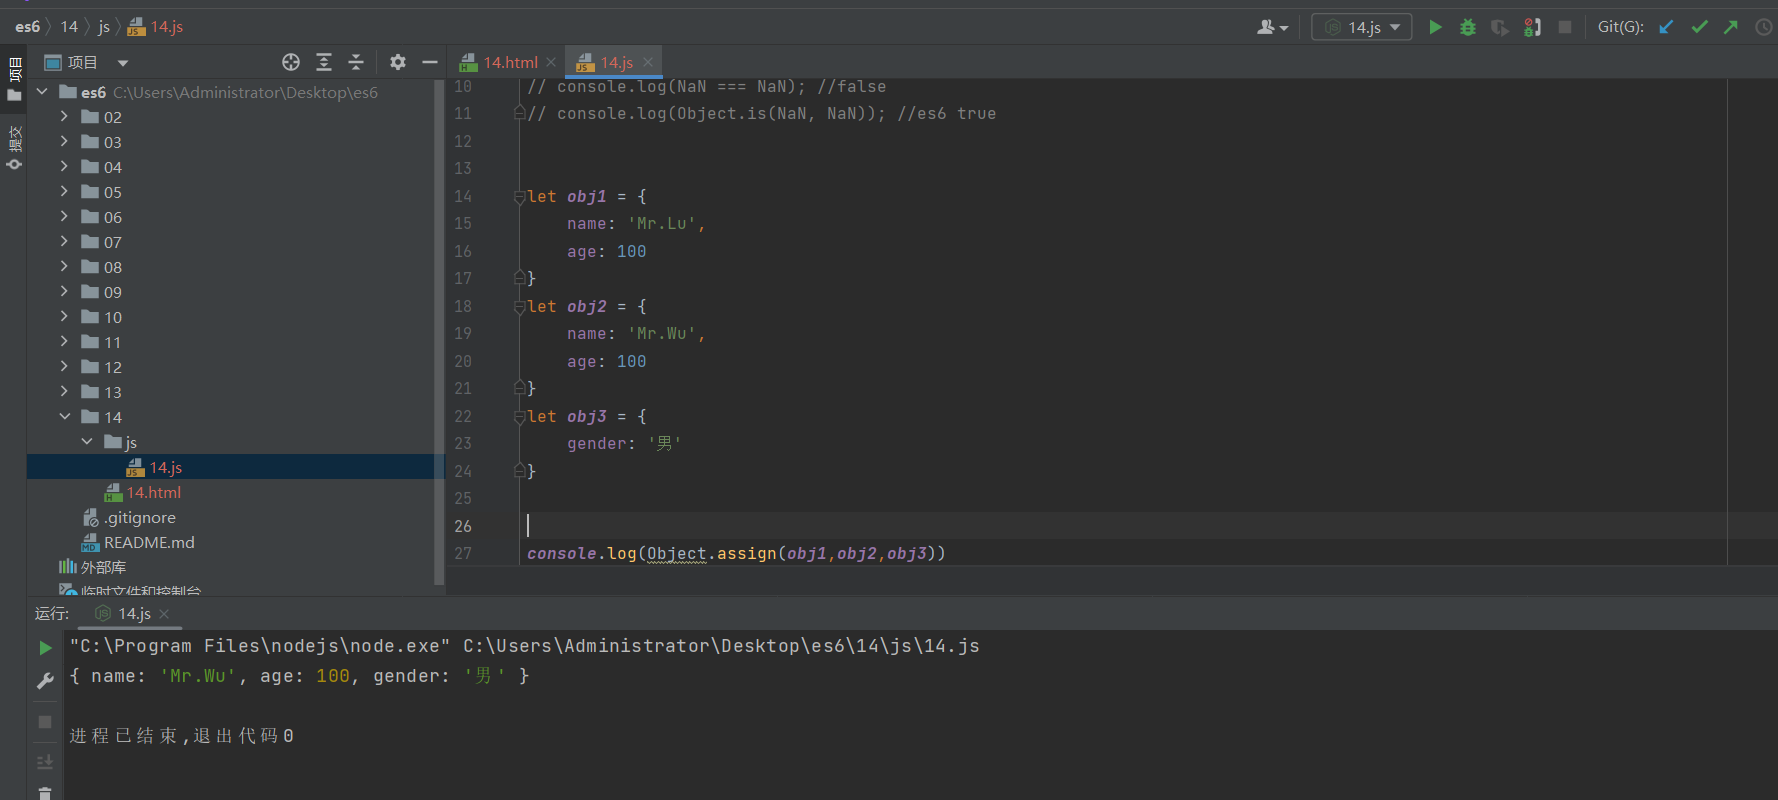Expand folder 02 in project tree
Viewport: 1778px width, 800px height.
(64, 116)
